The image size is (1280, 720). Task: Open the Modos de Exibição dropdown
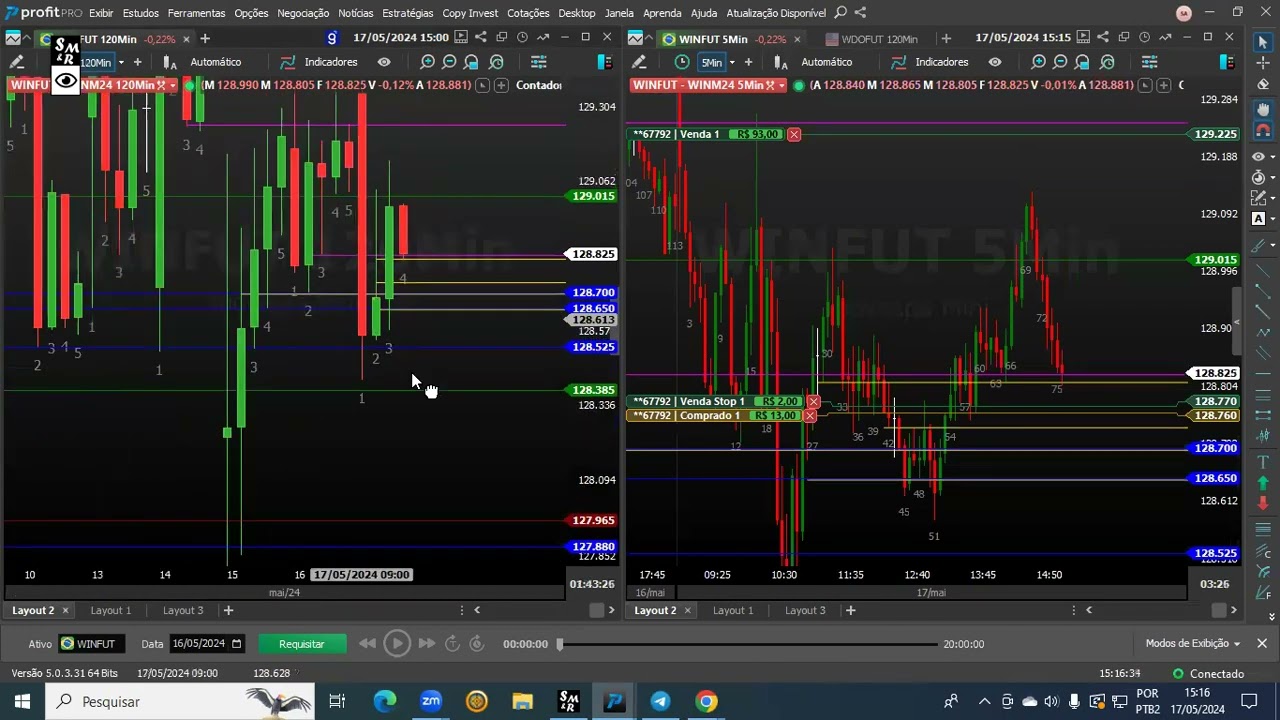(1193, 643)
